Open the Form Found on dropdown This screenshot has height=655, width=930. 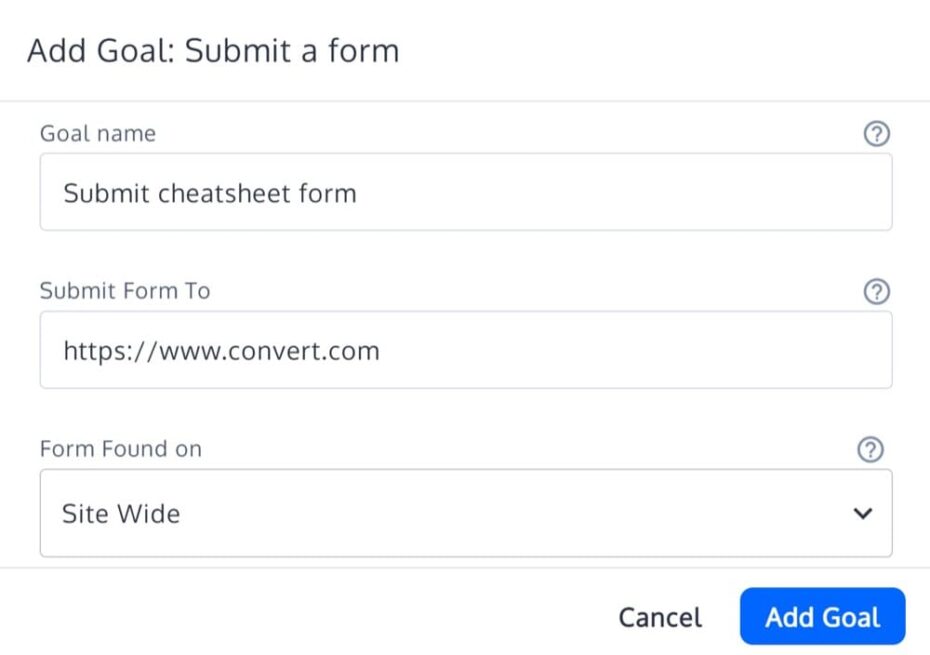pos(465,513)
